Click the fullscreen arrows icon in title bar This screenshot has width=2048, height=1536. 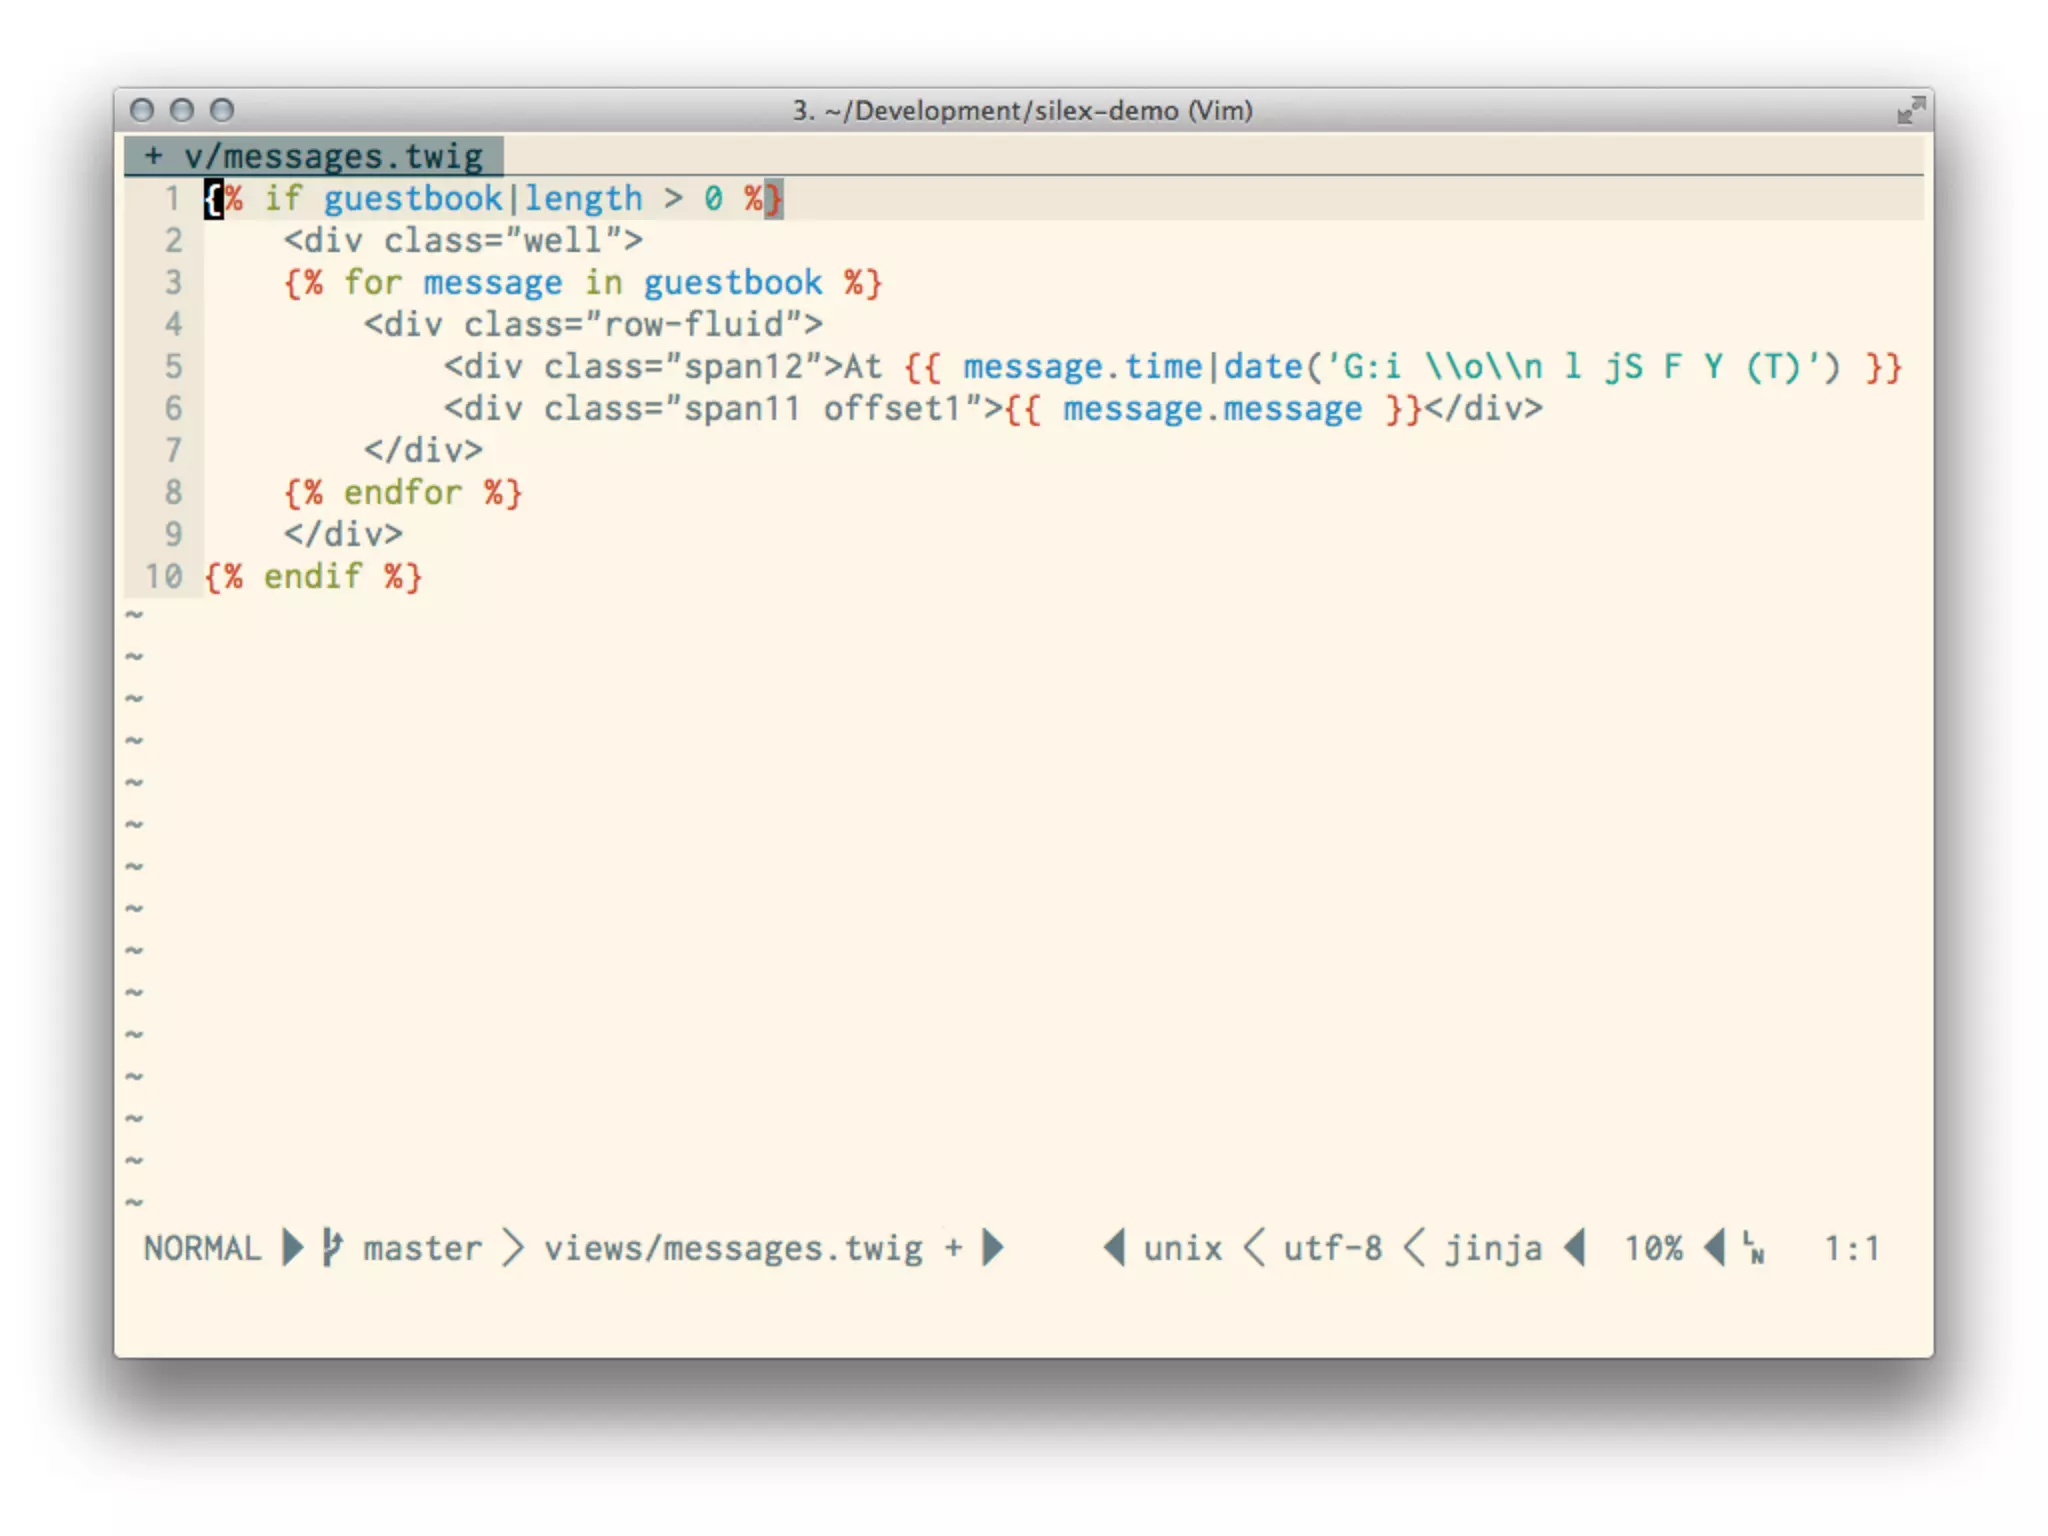click(1910, 110)
